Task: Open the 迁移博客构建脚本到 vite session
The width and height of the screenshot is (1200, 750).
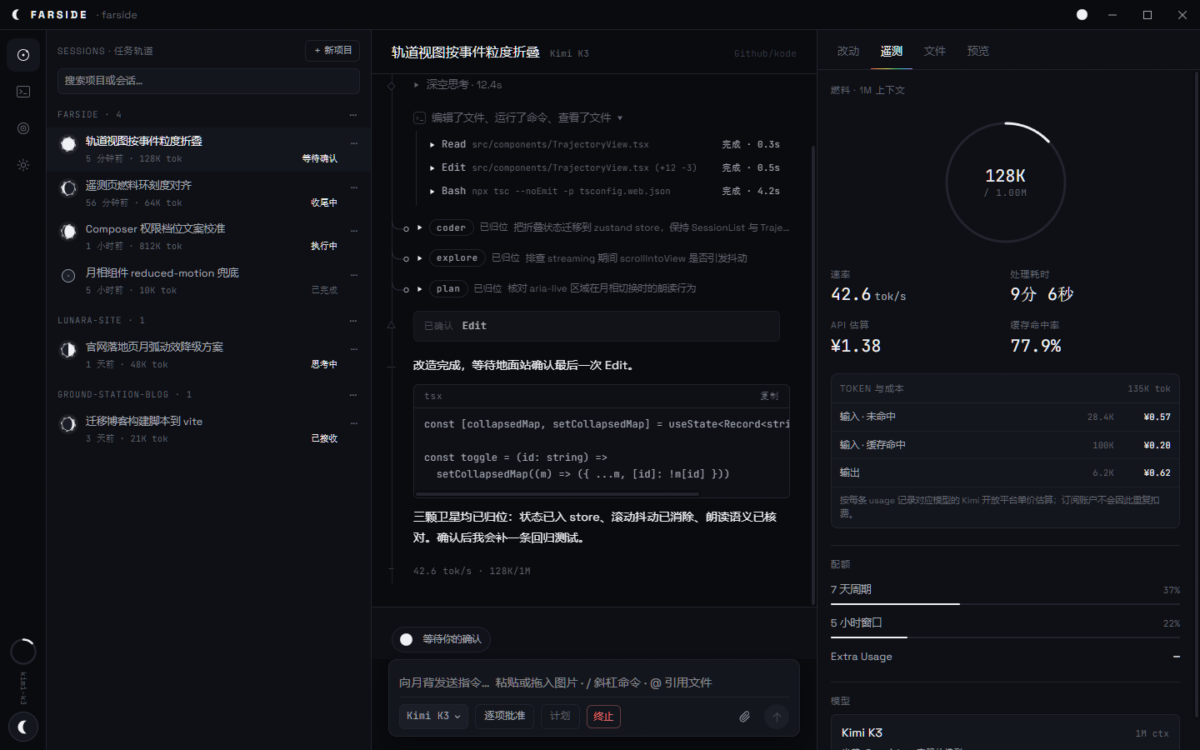Action: click(209, 430)
